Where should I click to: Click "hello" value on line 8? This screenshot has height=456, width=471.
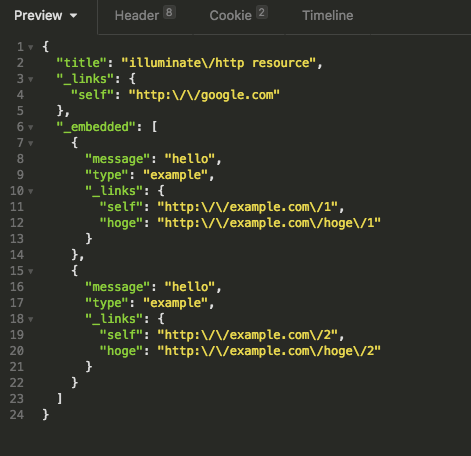[190, 159]
